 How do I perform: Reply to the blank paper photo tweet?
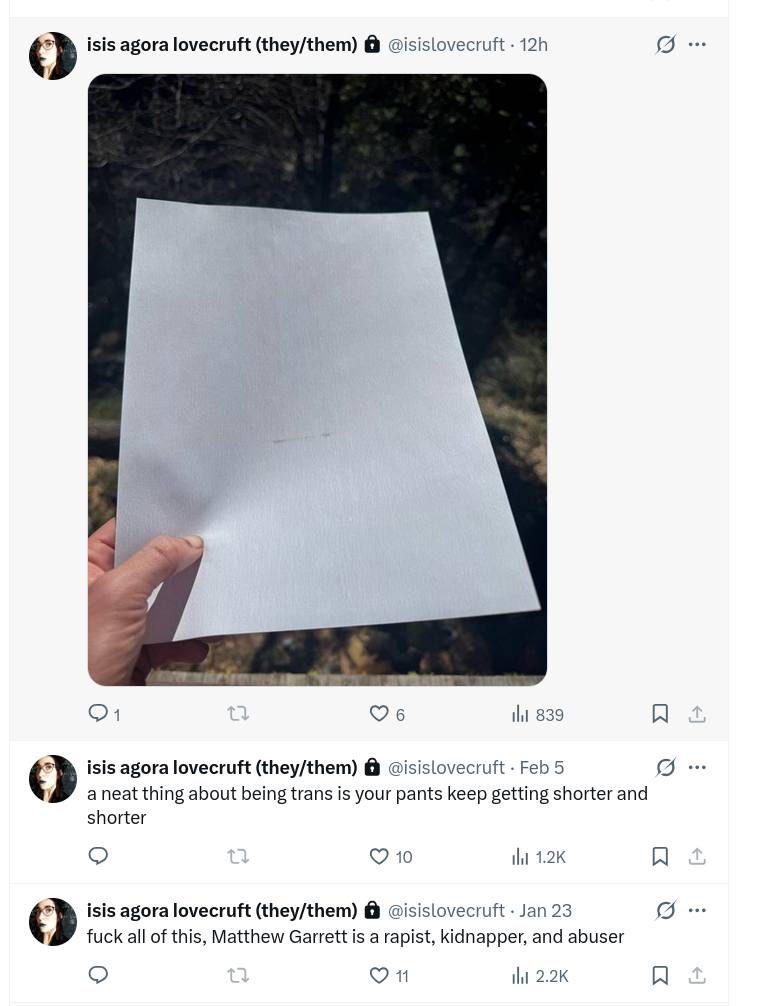pyautogui.click(x=98, y=713)
